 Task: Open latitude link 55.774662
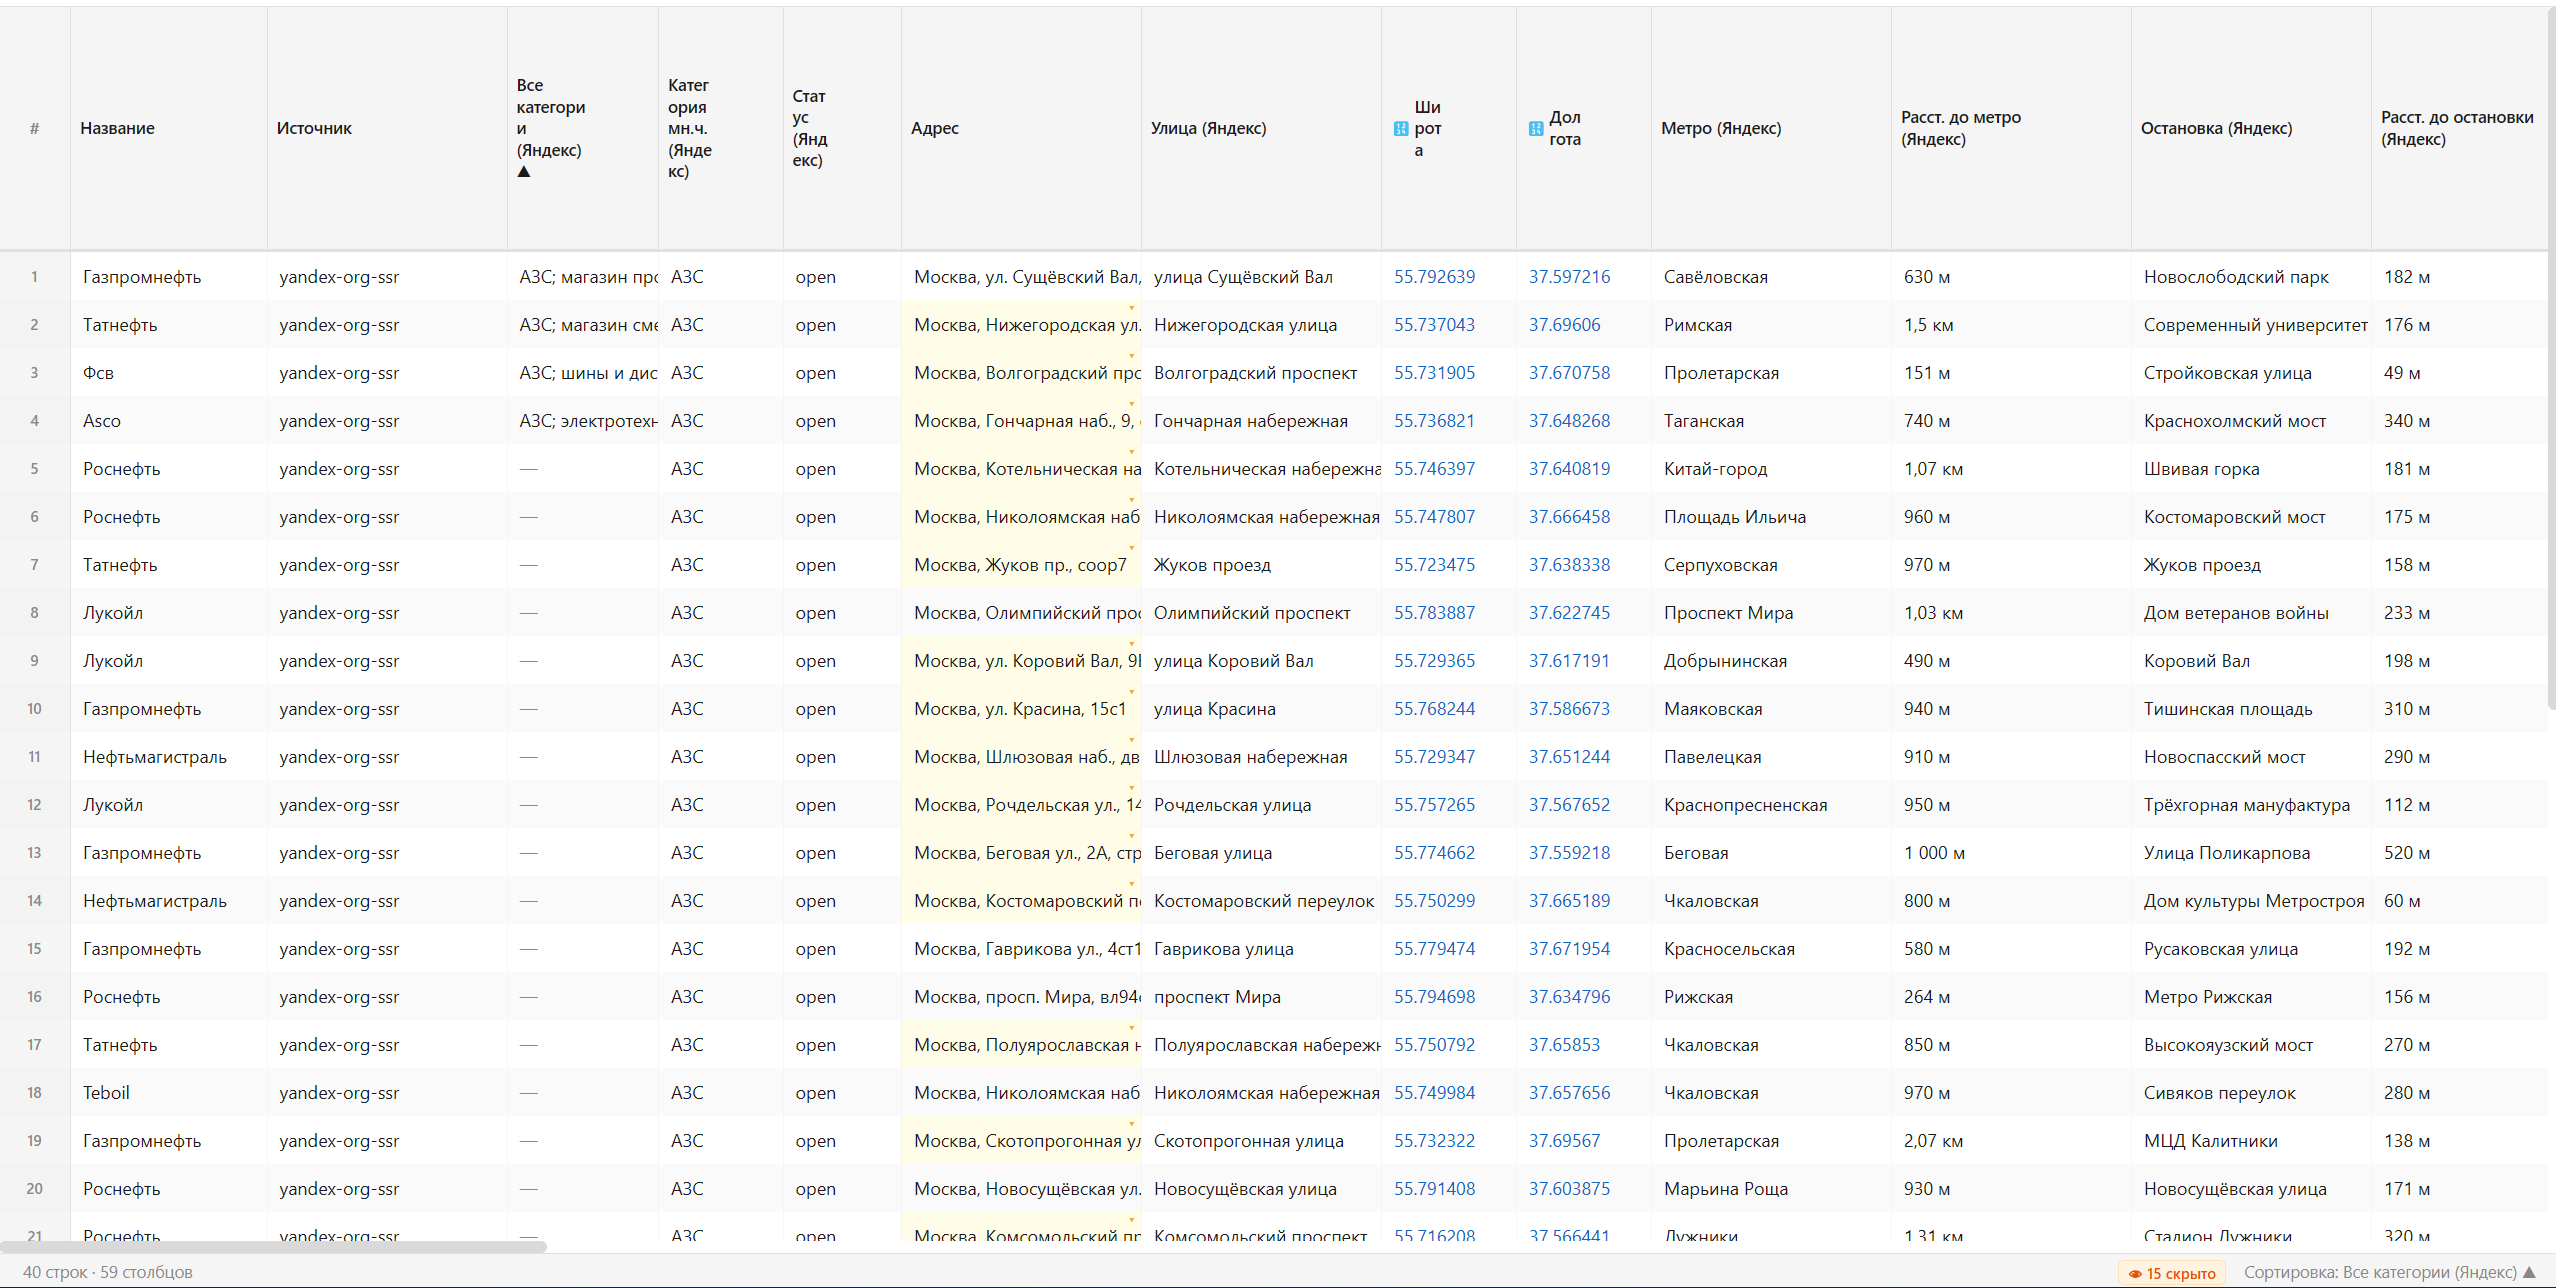1434,853
